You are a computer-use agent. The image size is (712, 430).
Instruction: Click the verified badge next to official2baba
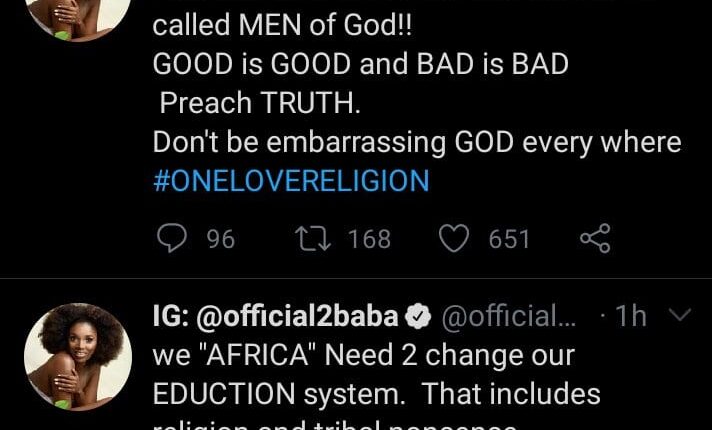(x=419, y=317)
